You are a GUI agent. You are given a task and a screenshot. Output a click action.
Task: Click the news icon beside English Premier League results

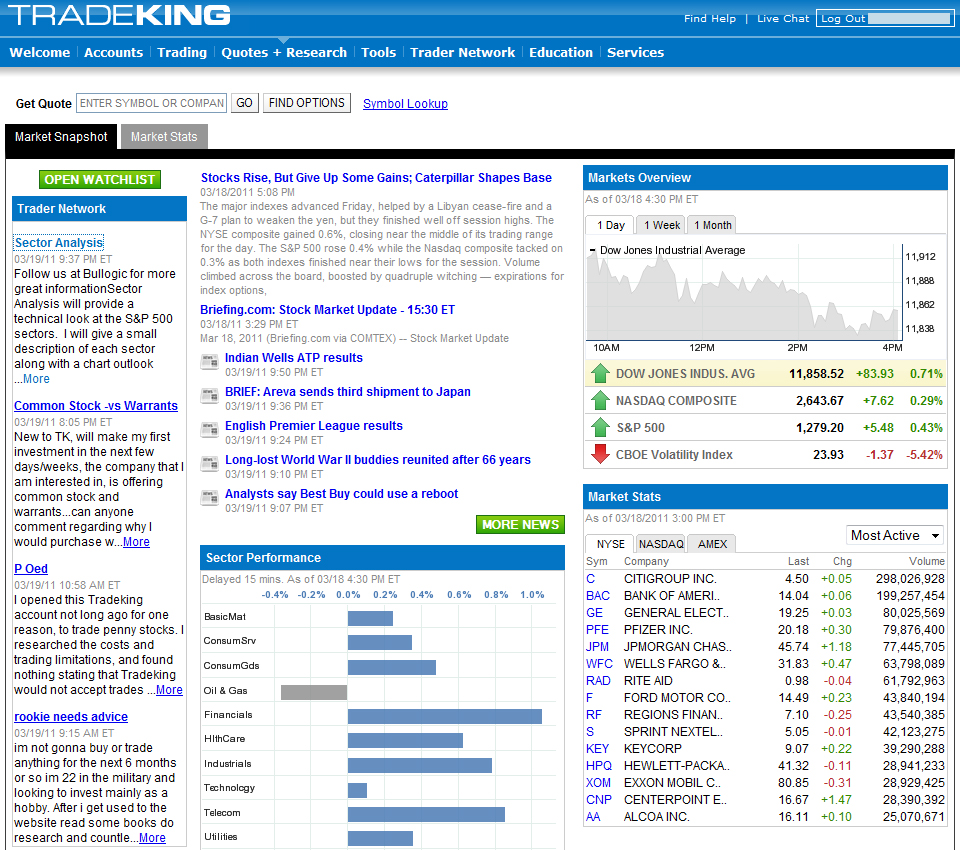coord(209,430)
